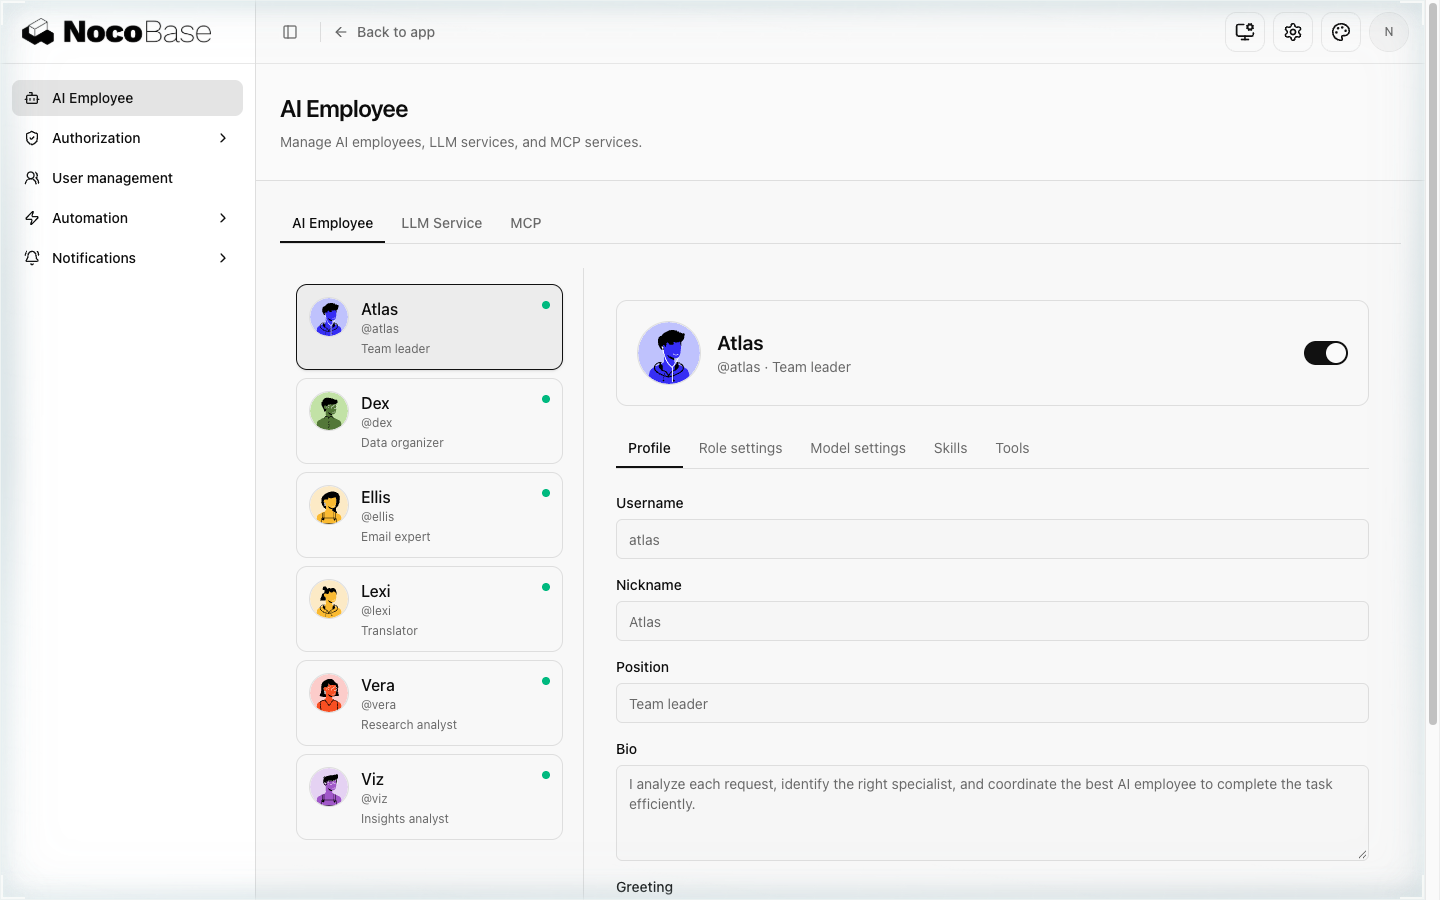Select the Lexi Translator card

430,609
